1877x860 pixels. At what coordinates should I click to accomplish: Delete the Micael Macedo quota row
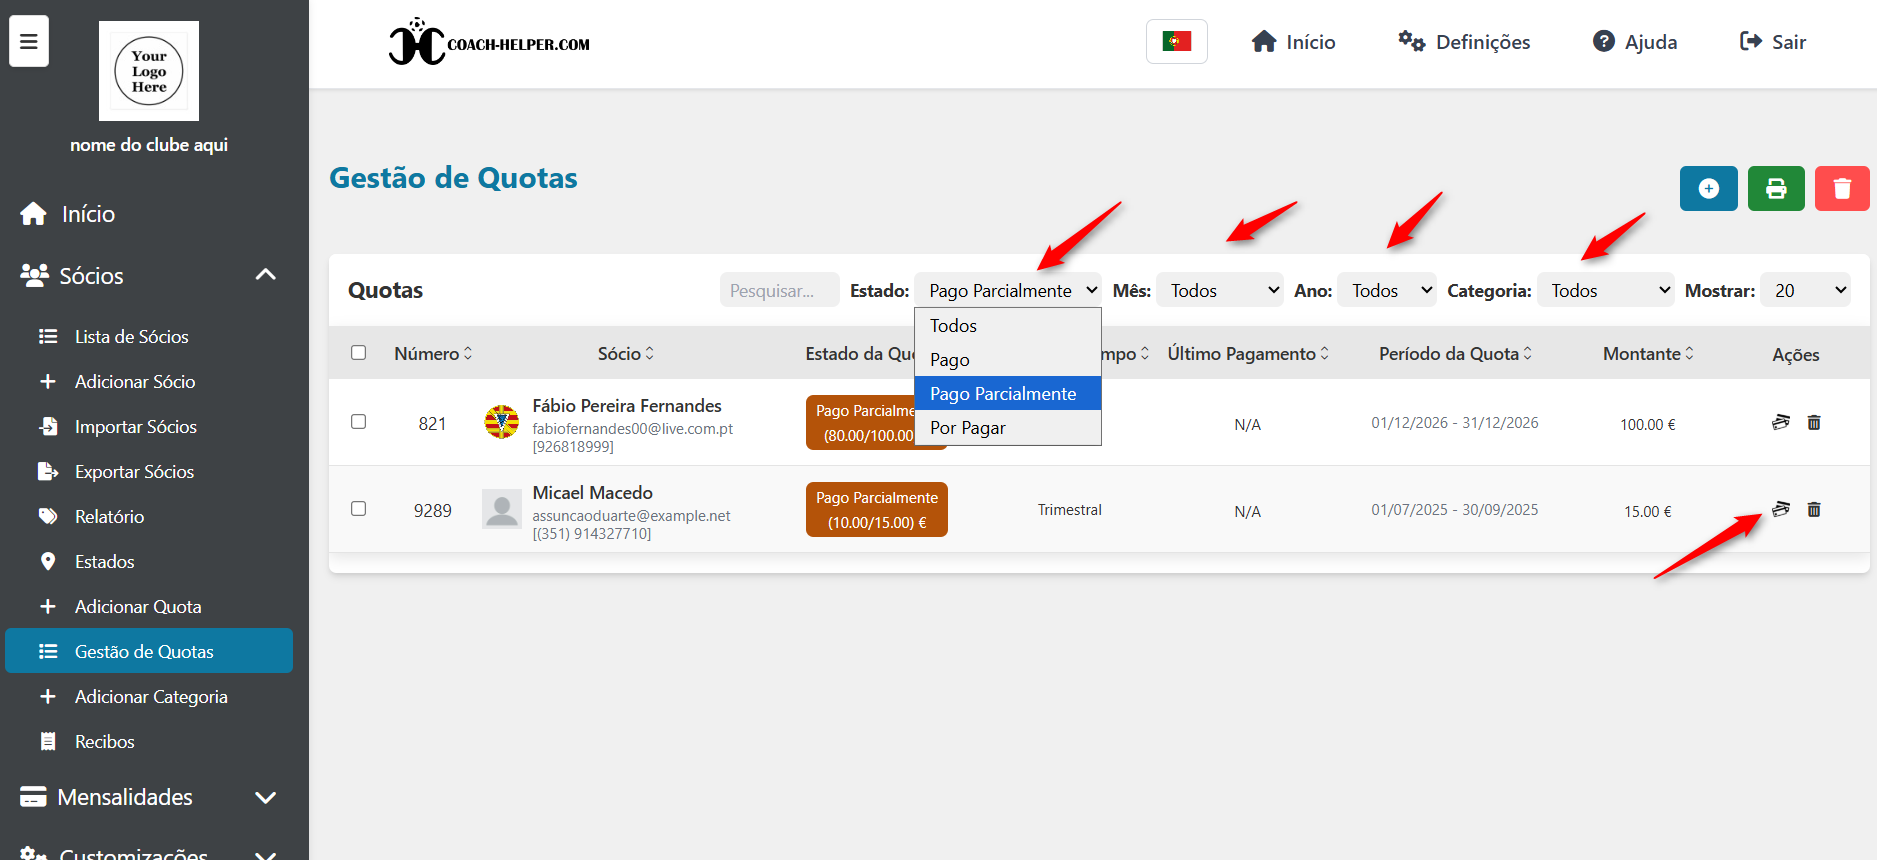tap(1813, 510)
